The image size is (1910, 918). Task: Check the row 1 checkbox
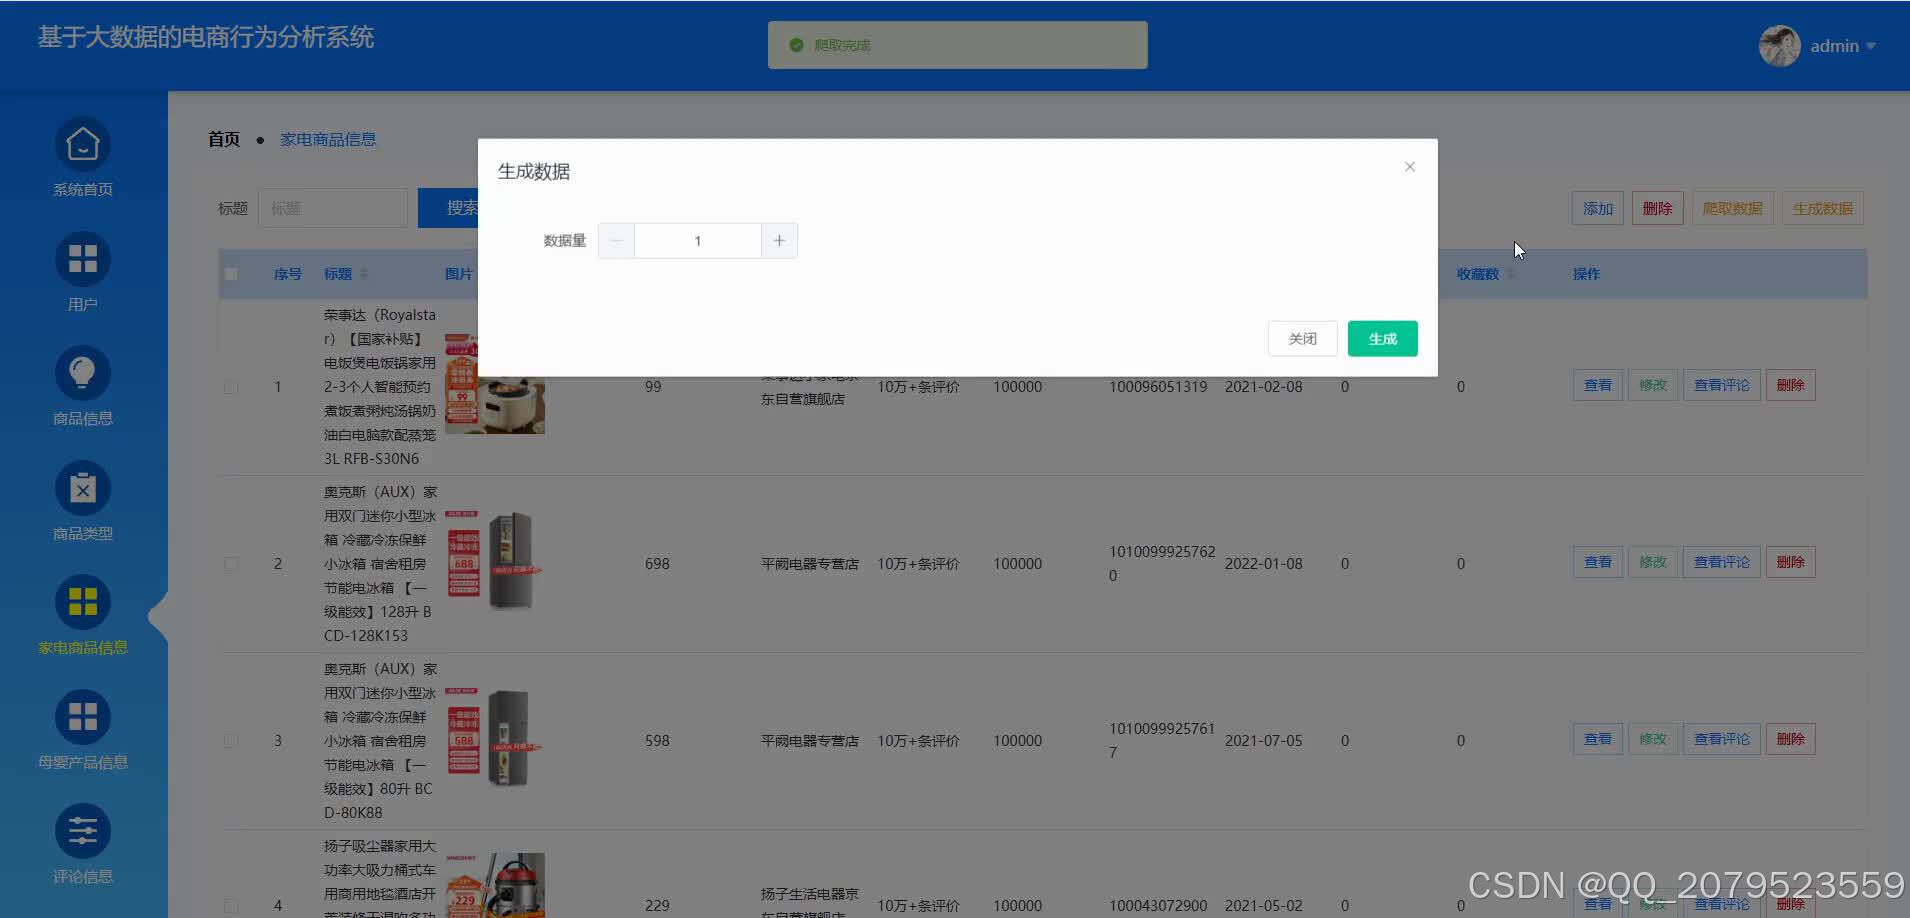pos(231,387)
